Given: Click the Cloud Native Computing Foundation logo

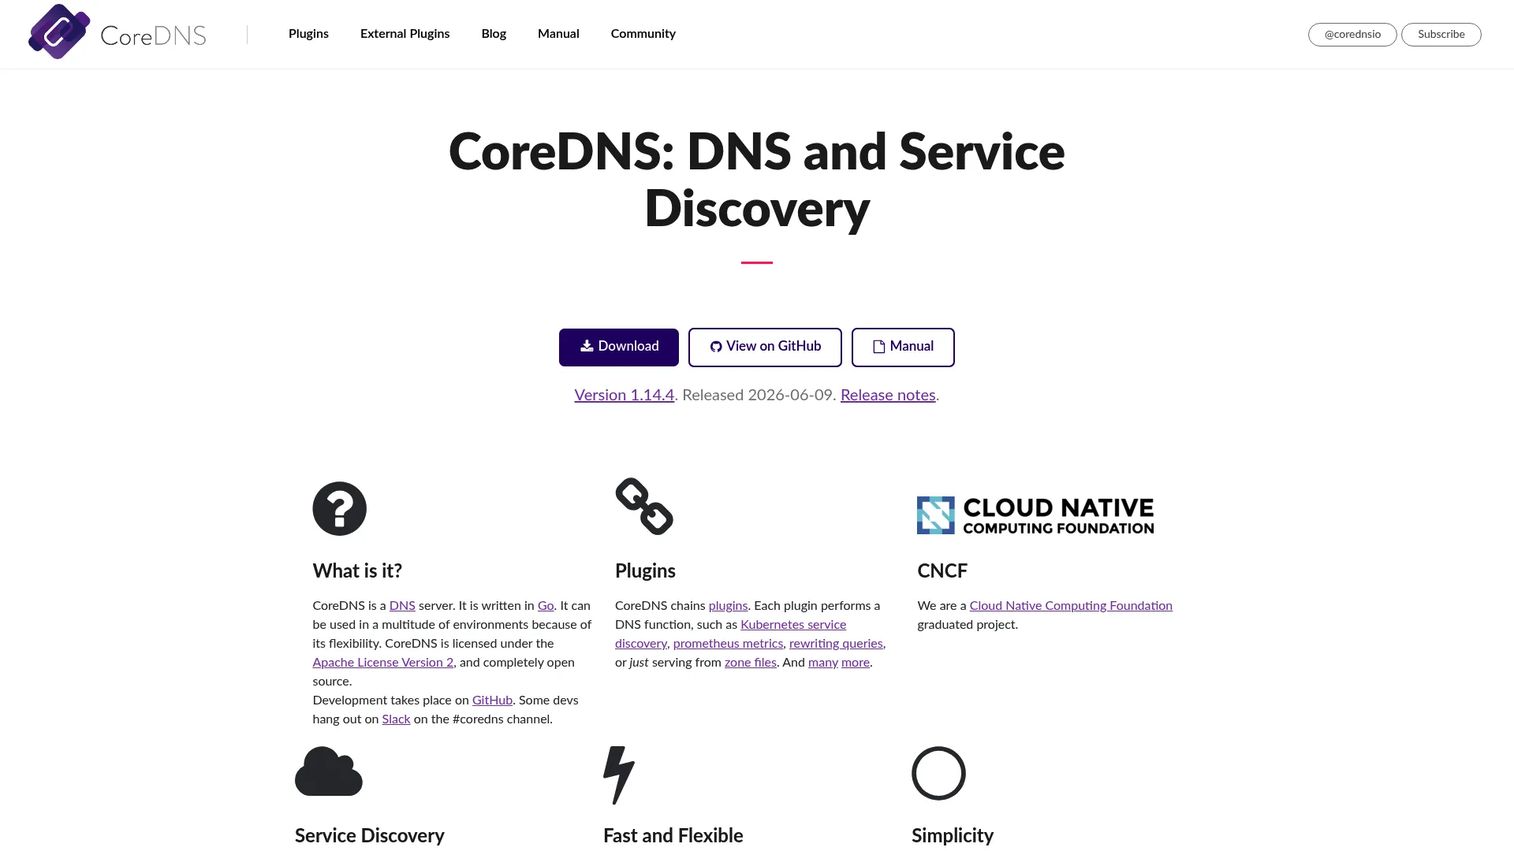Looking at the screenshot, I should coord(1035,515).
